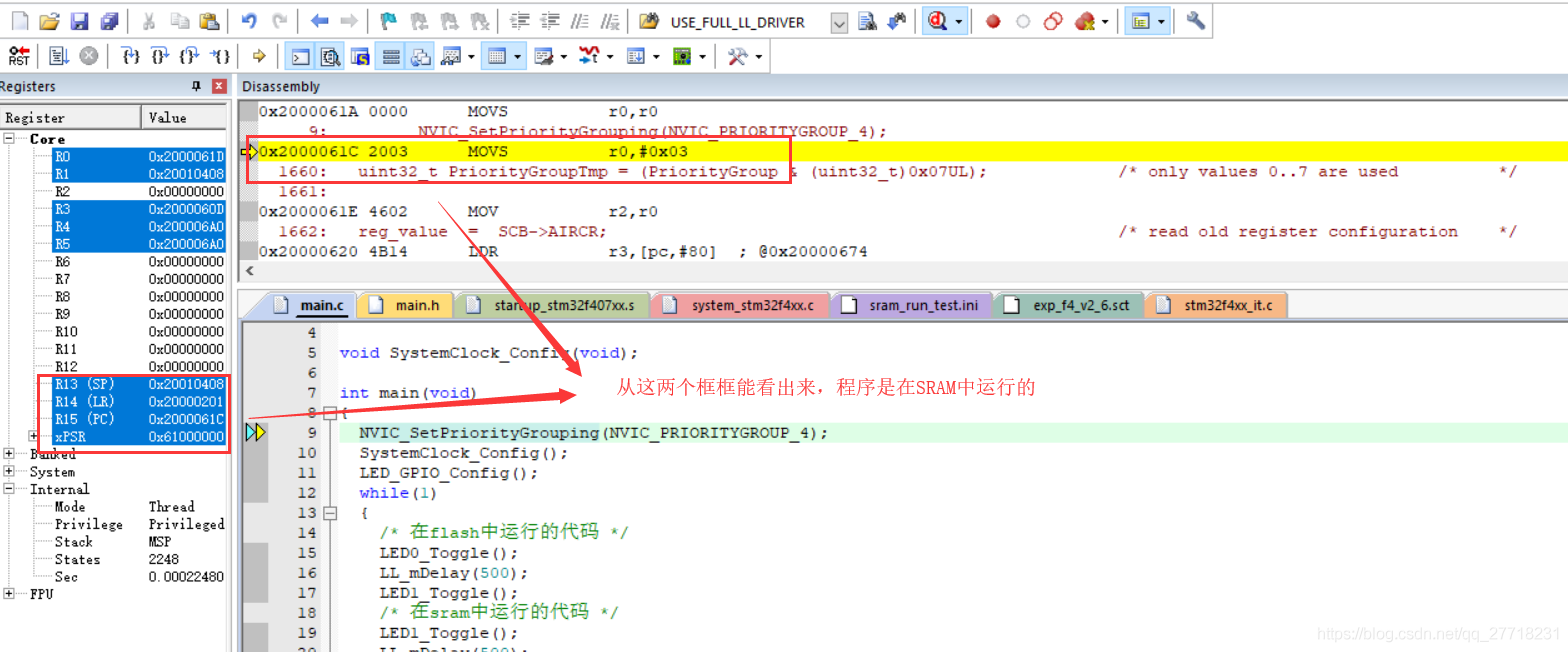This screenshot has height=652, width=1568.
Task: Expand the Banked register group
Action: tap(10, 454)
